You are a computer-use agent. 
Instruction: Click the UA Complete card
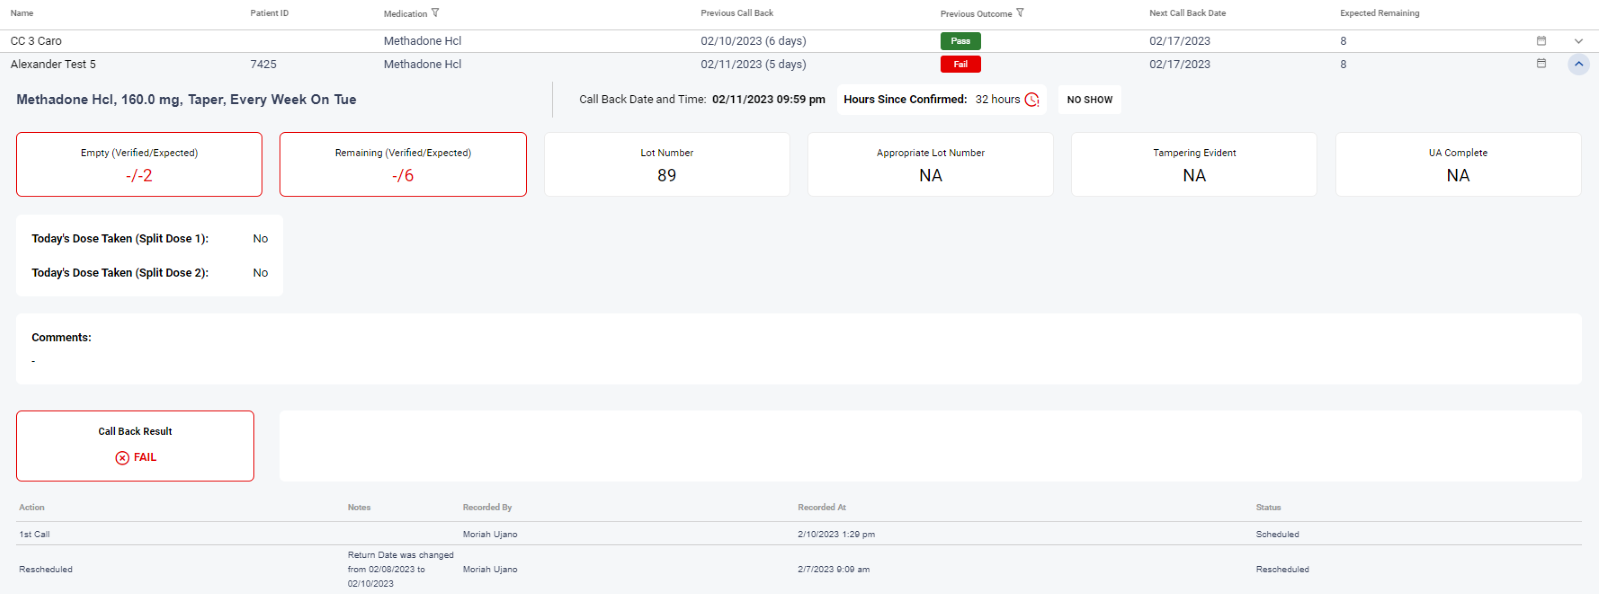(1458, 165)
